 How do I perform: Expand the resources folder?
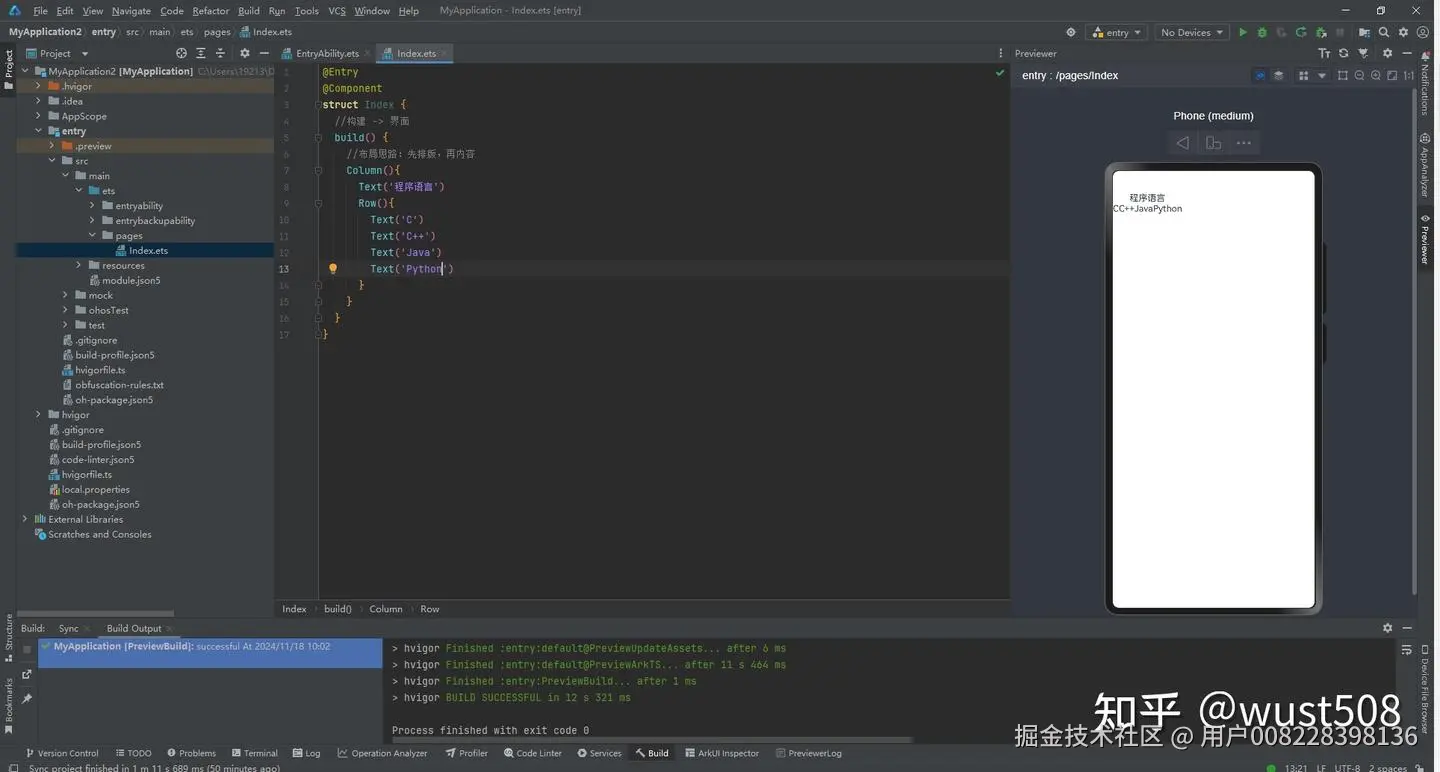79,265
